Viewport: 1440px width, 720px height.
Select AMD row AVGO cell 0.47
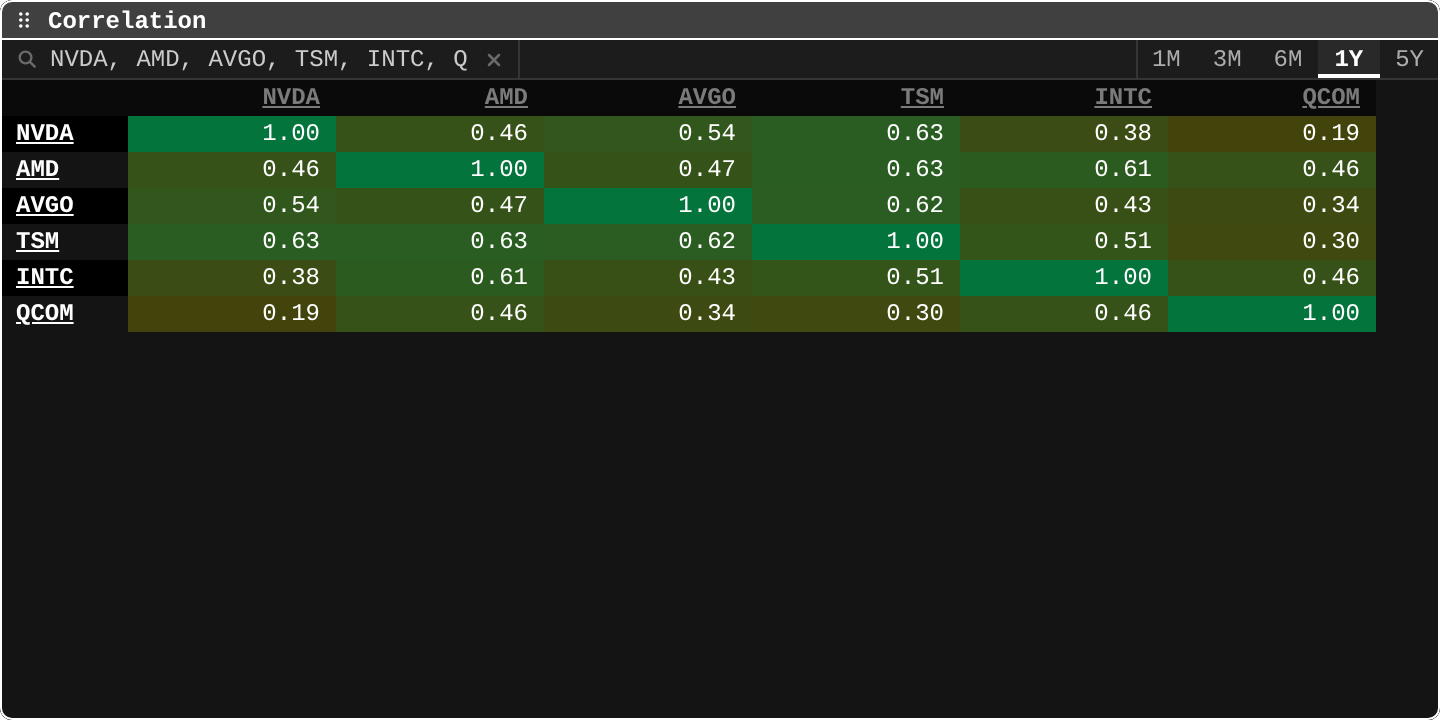648,170
